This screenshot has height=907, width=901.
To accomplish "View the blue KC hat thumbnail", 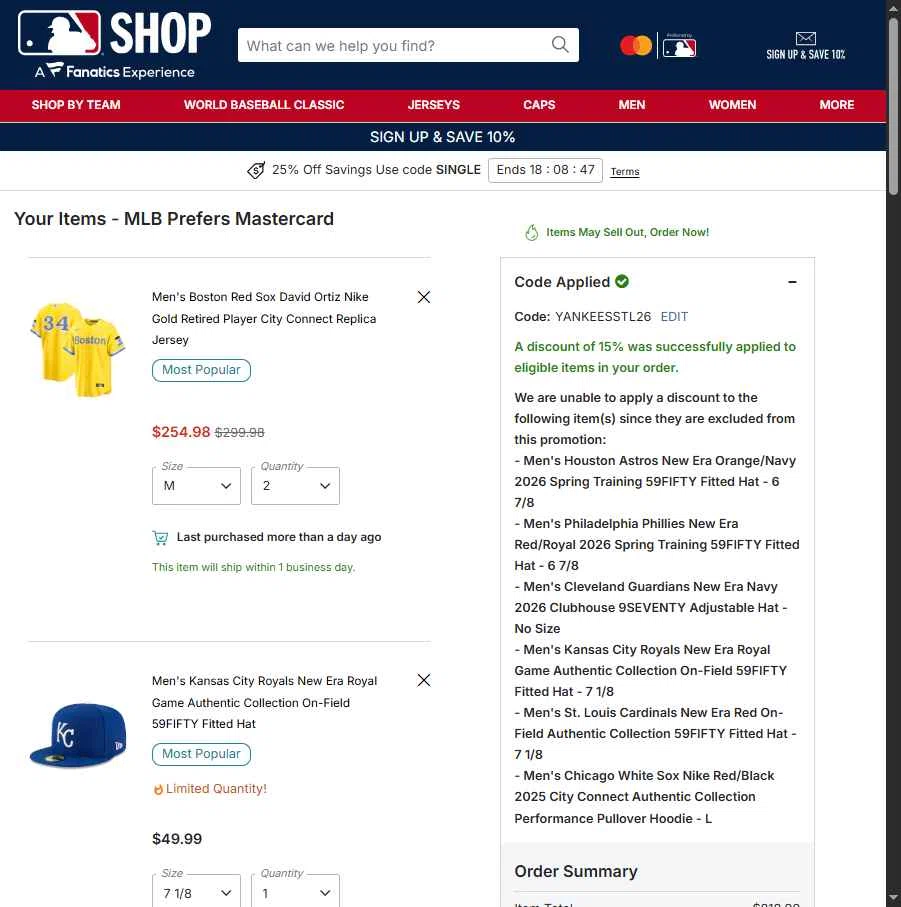I will point(78,735).
